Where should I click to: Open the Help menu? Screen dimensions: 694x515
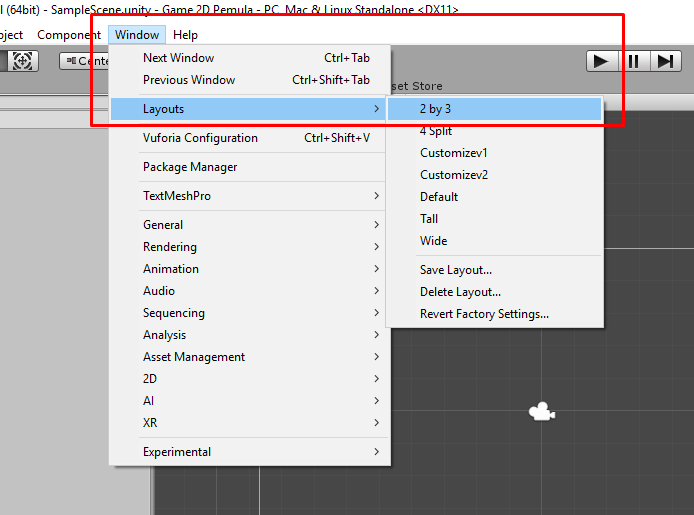pyautogui.click(x=185, y=35)
